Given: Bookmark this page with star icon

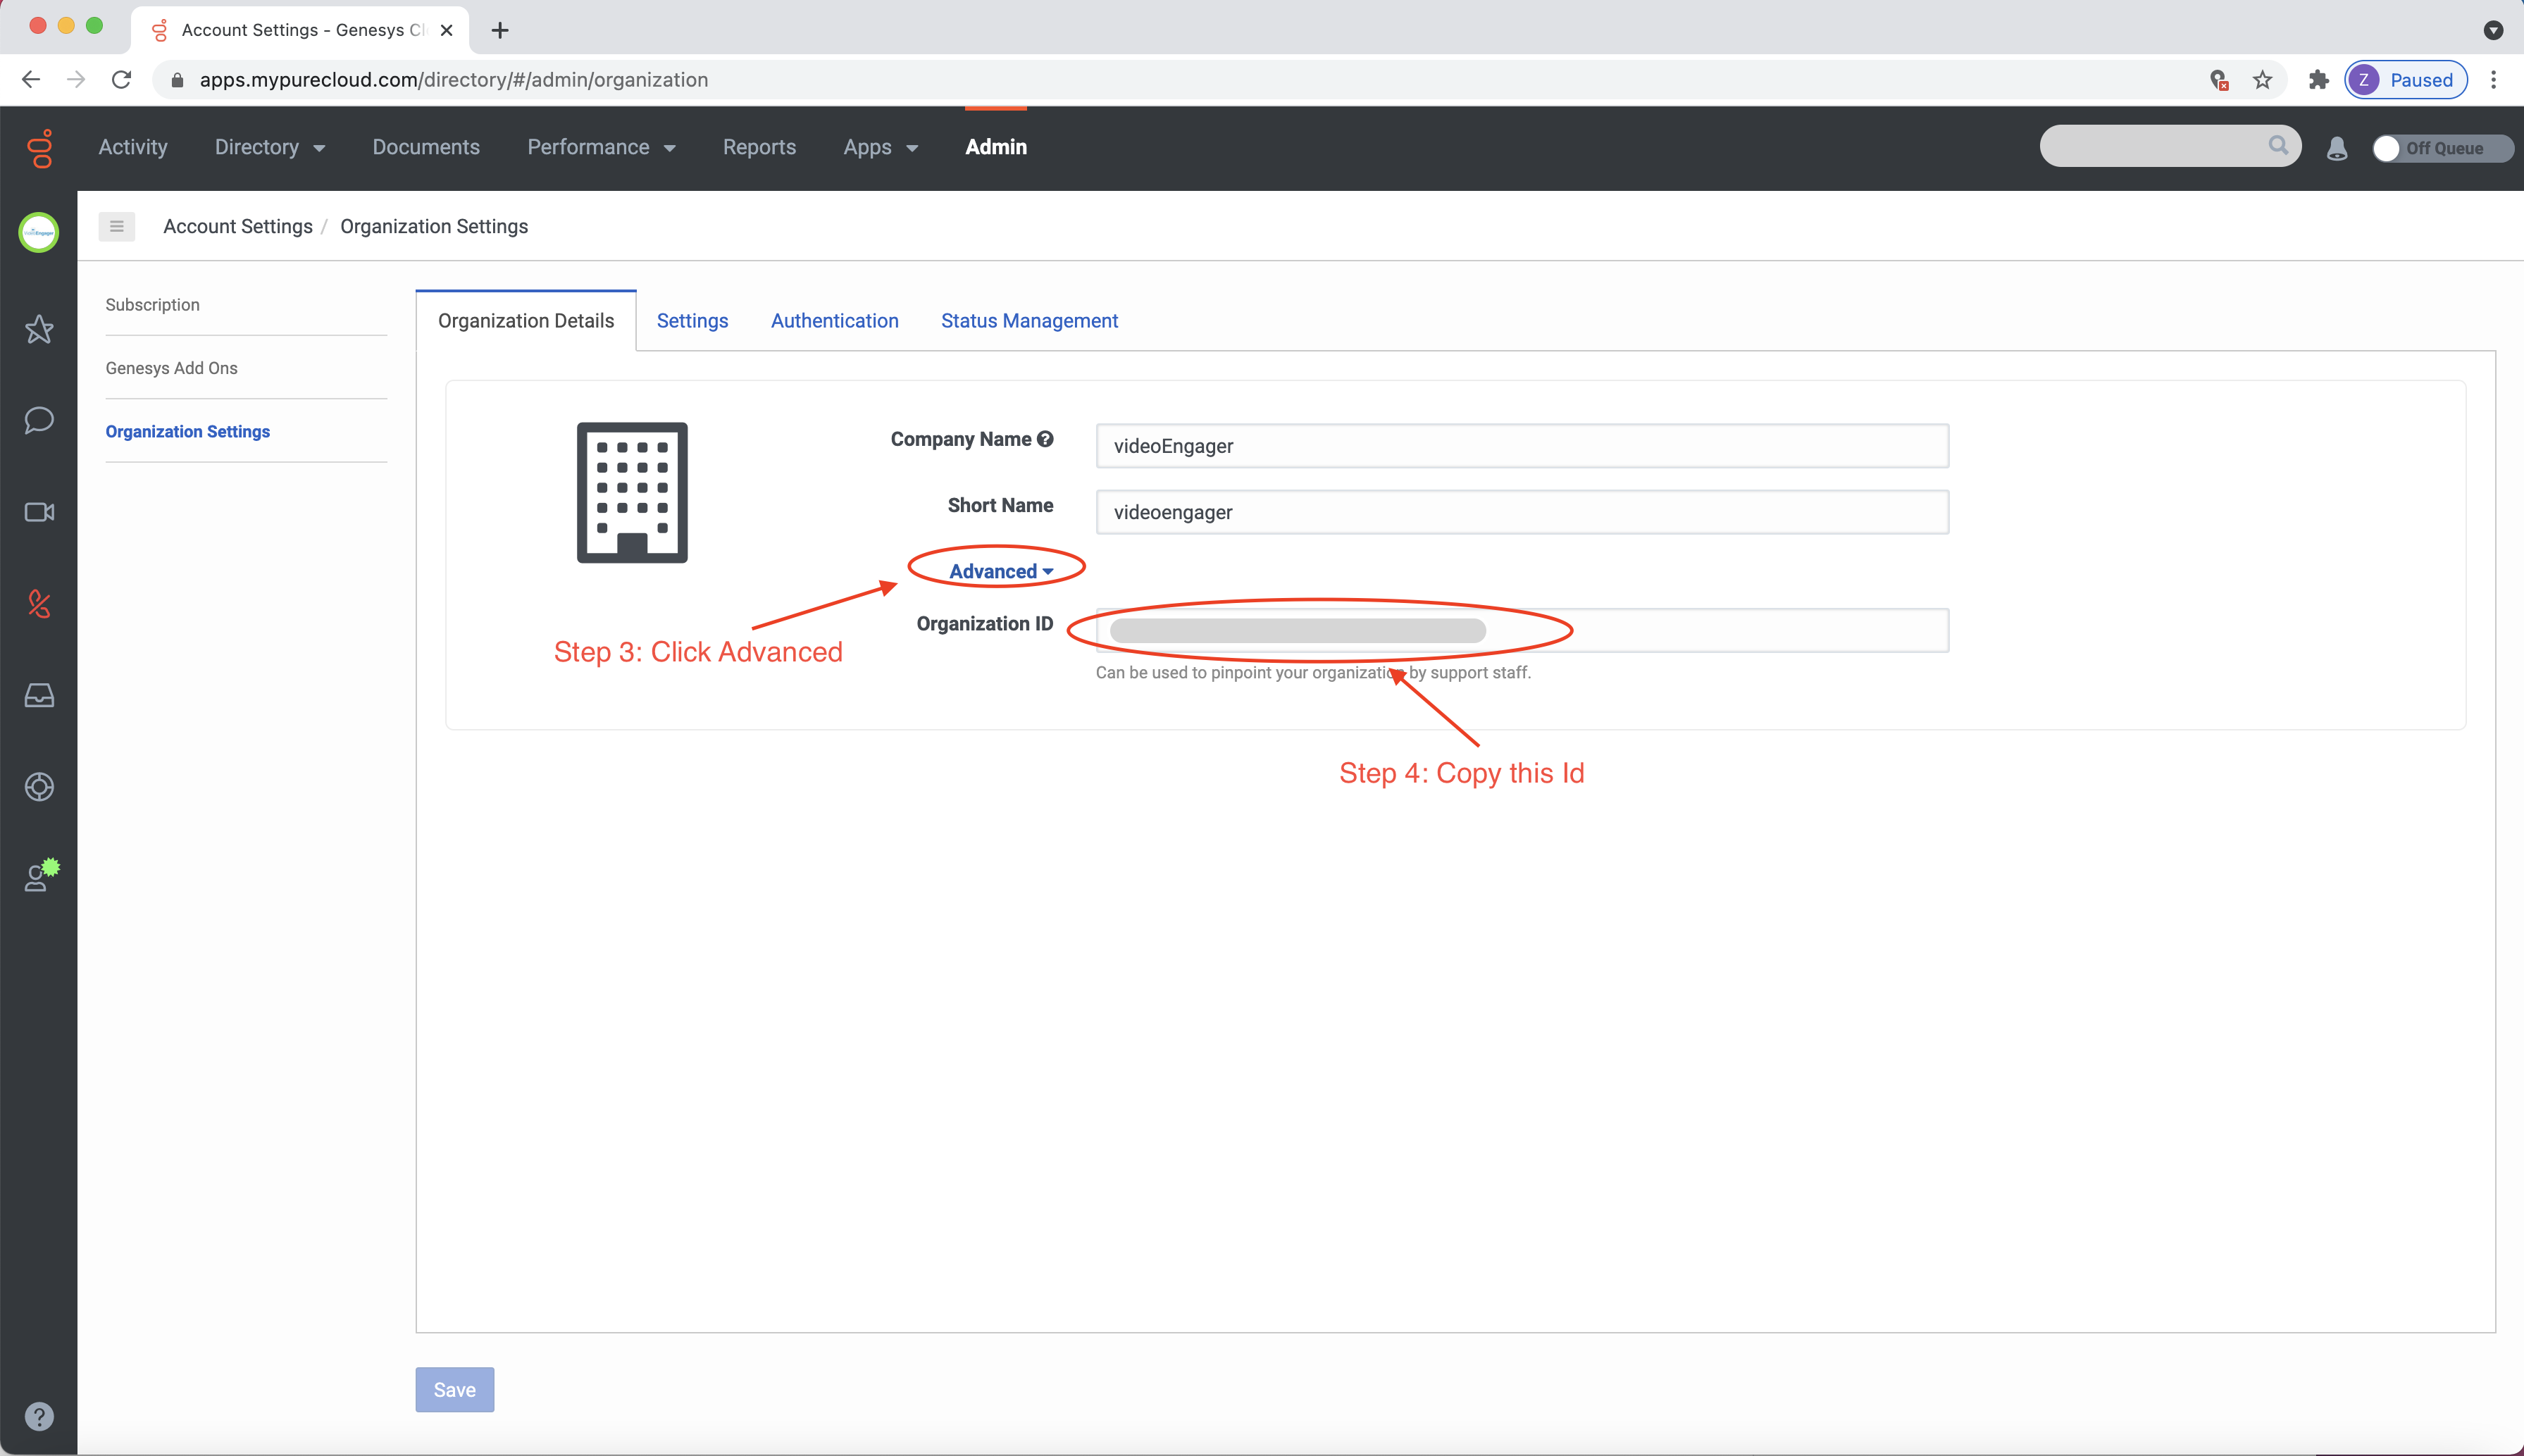Looking at the screenshot, I should [2262, 80].
